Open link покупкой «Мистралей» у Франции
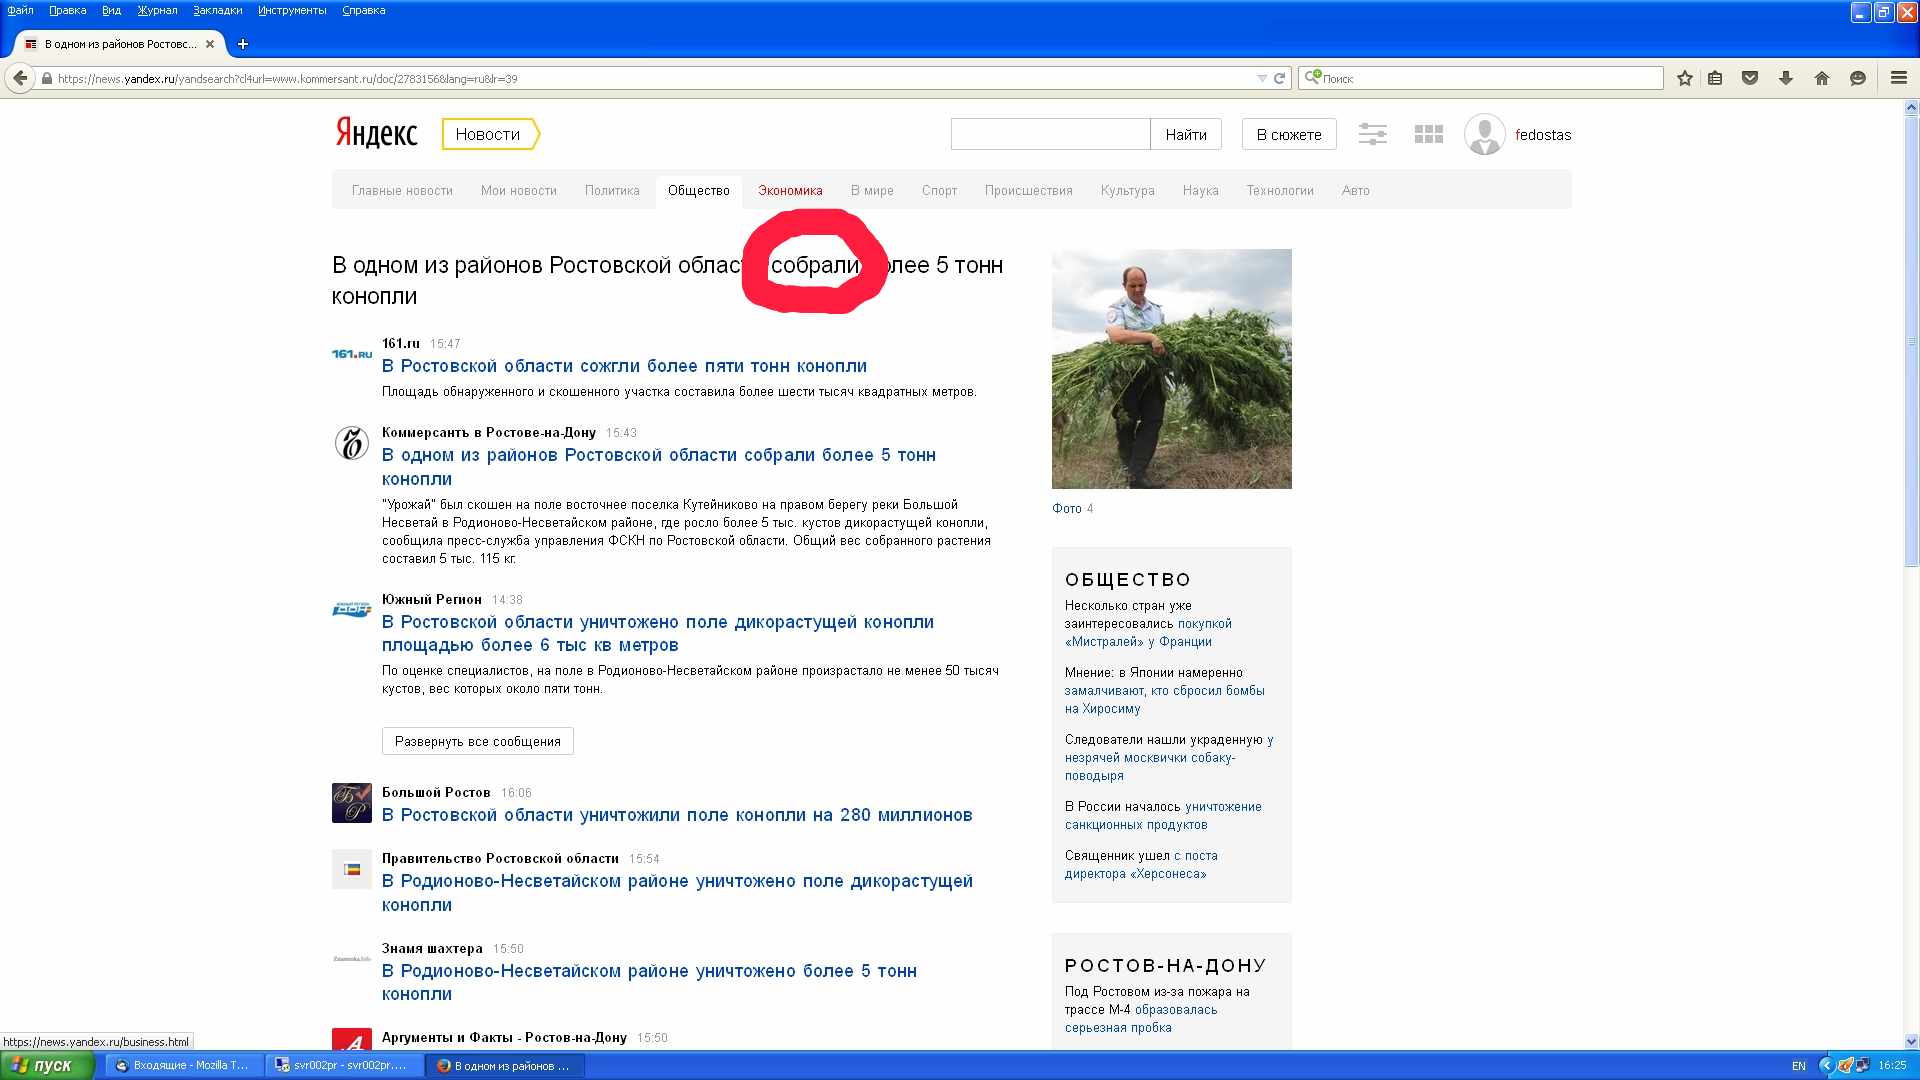Screen dimensions: 1920x1080 pyautogui.click(x=1148, y=633)
